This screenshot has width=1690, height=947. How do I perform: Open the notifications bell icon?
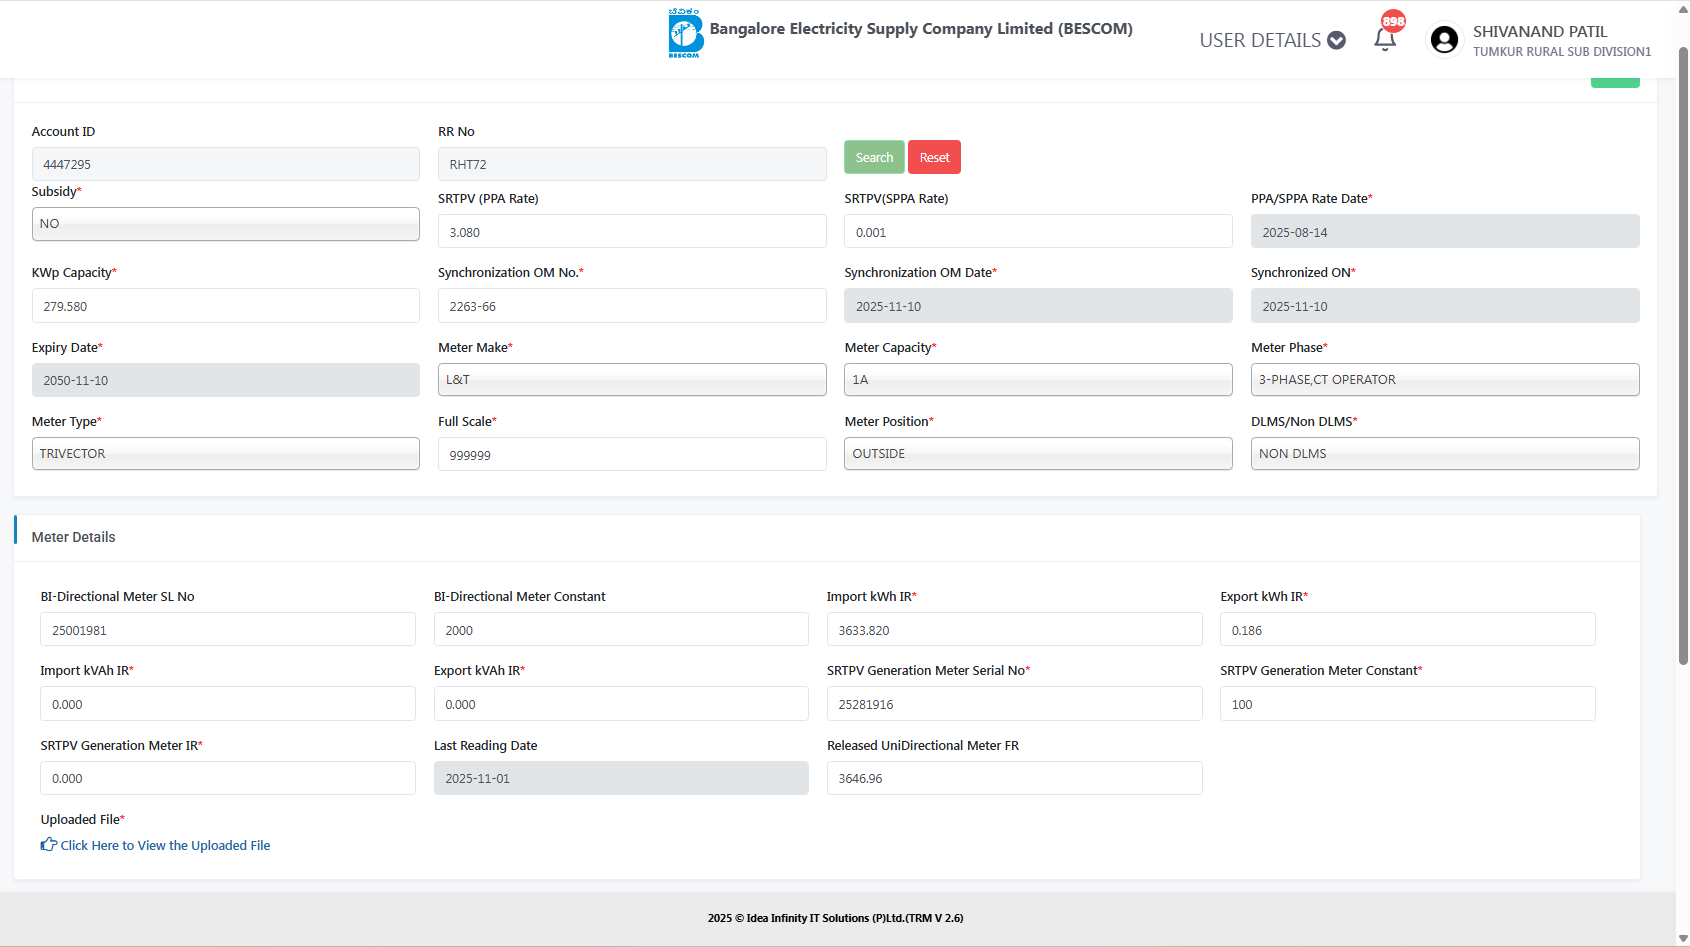tap(1385, 39)
